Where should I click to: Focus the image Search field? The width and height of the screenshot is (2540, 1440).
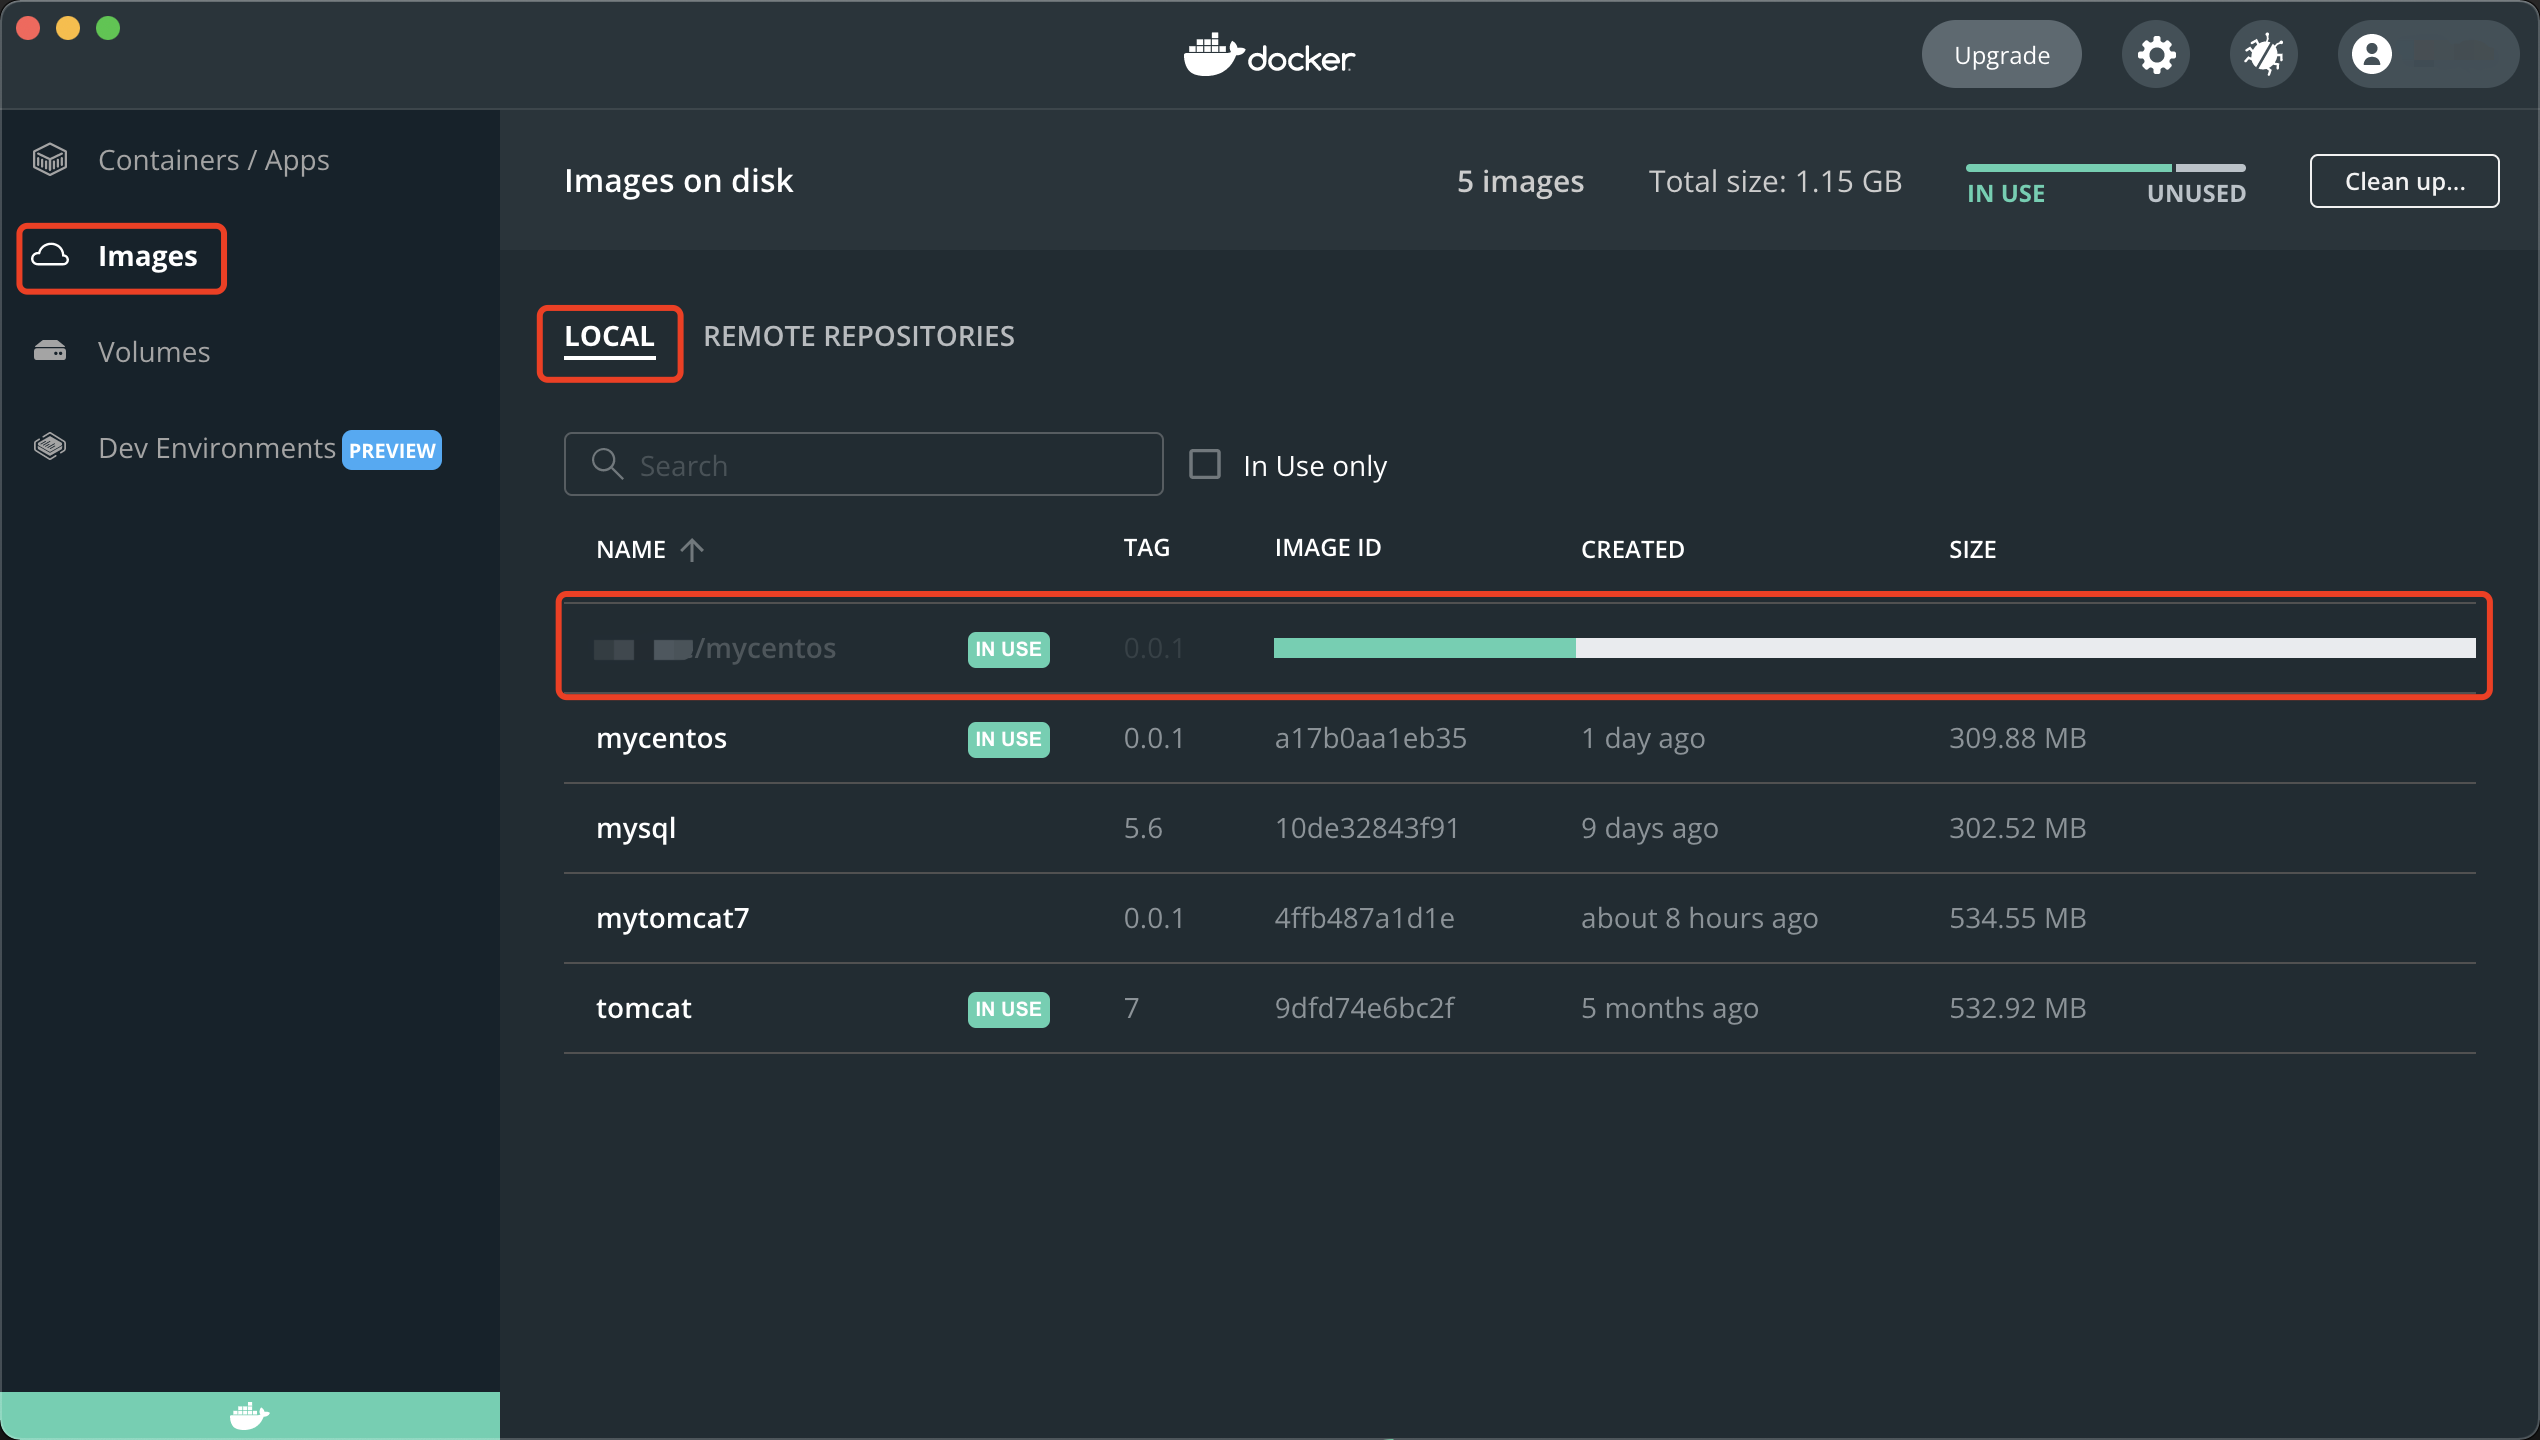pos(863,464)
